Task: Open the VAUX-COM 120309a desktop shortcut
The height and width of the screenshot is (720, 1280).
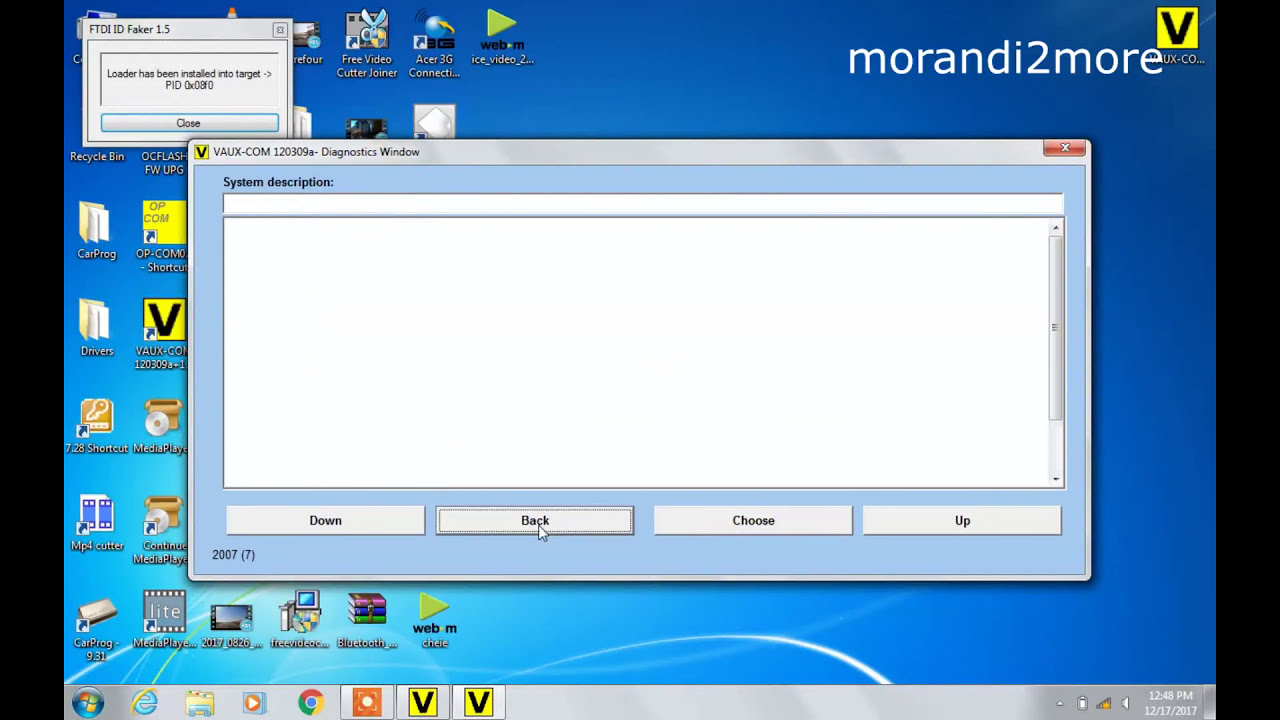Action: click(163, 334)
